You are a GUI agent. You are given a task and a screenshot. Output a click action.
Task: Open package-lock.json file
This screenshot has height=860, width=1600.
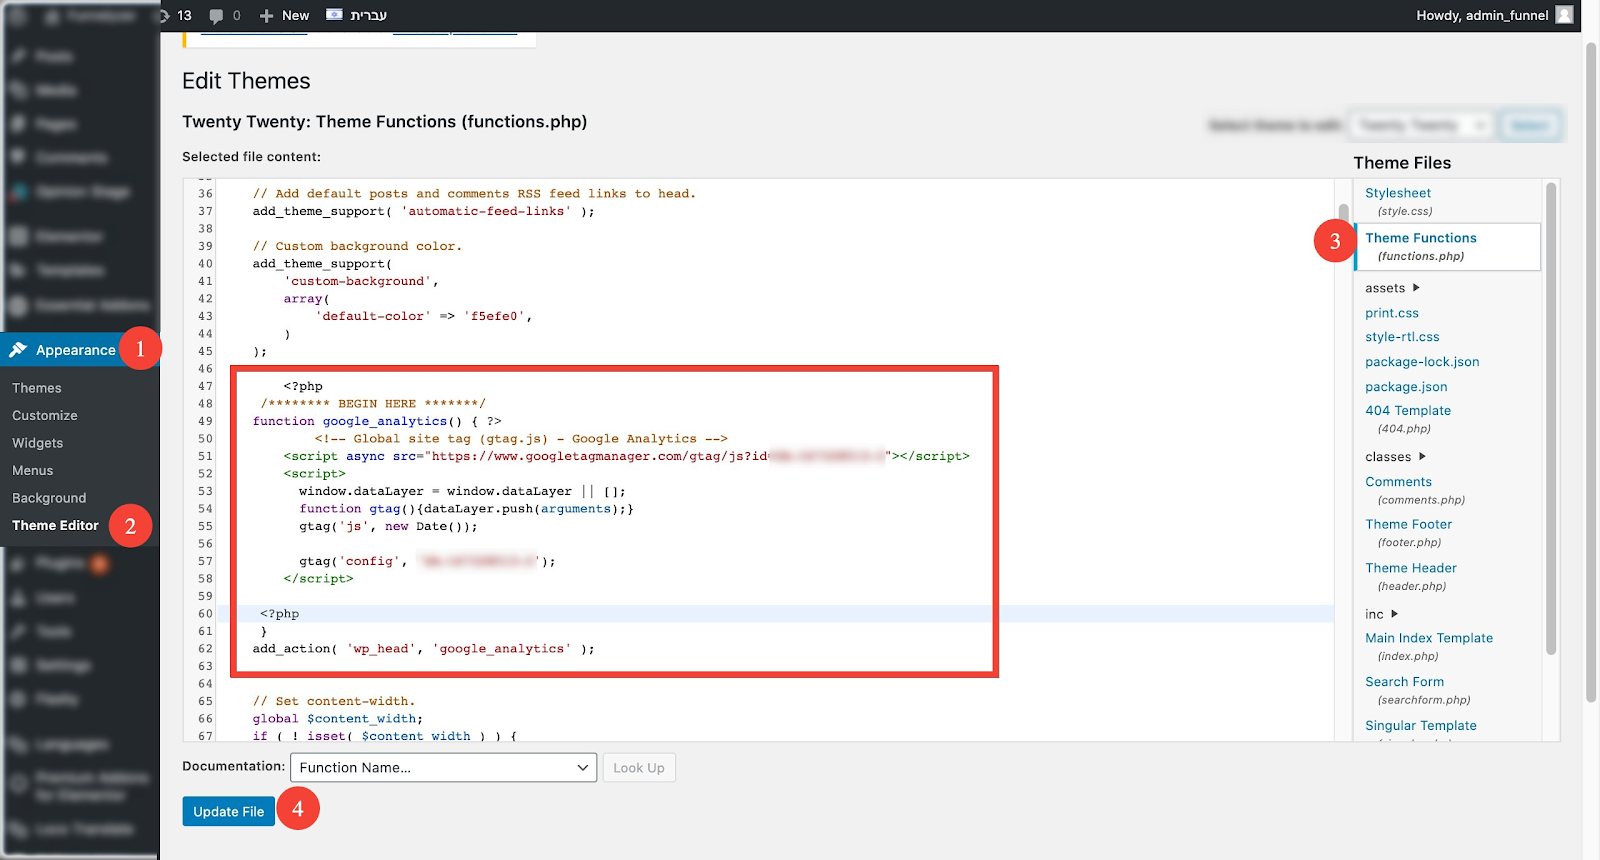click(1422, 362)
